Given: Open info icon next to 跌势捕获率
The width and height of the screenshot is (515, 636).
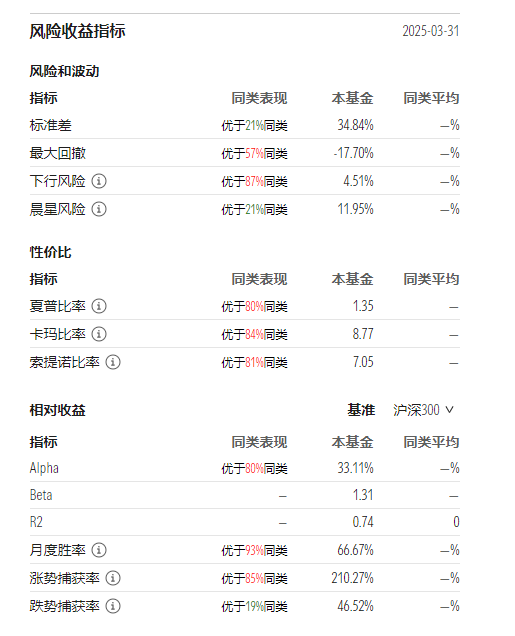Looking at the screenshot, I should (113, 606).
